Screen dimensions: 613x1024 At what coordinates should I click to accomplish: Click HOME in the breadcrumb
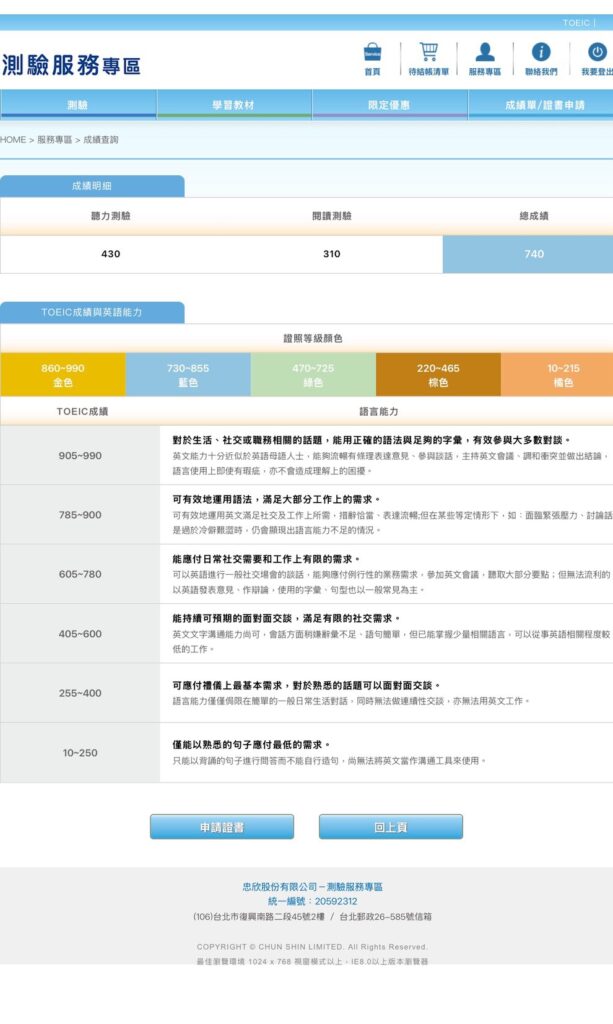click(x=13, y=140)
